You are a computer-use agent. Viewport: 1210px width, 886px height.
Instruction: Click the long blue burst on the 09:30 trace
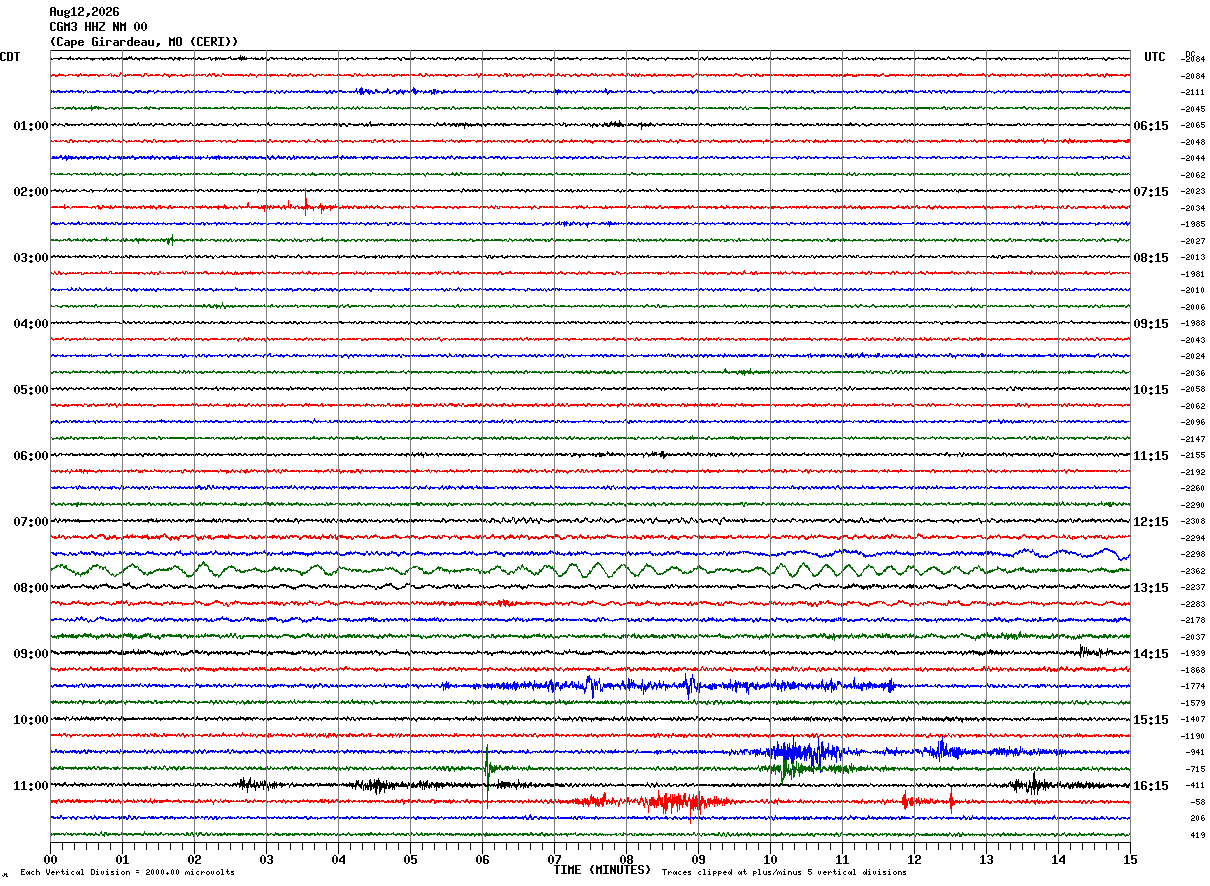point(668,686)
